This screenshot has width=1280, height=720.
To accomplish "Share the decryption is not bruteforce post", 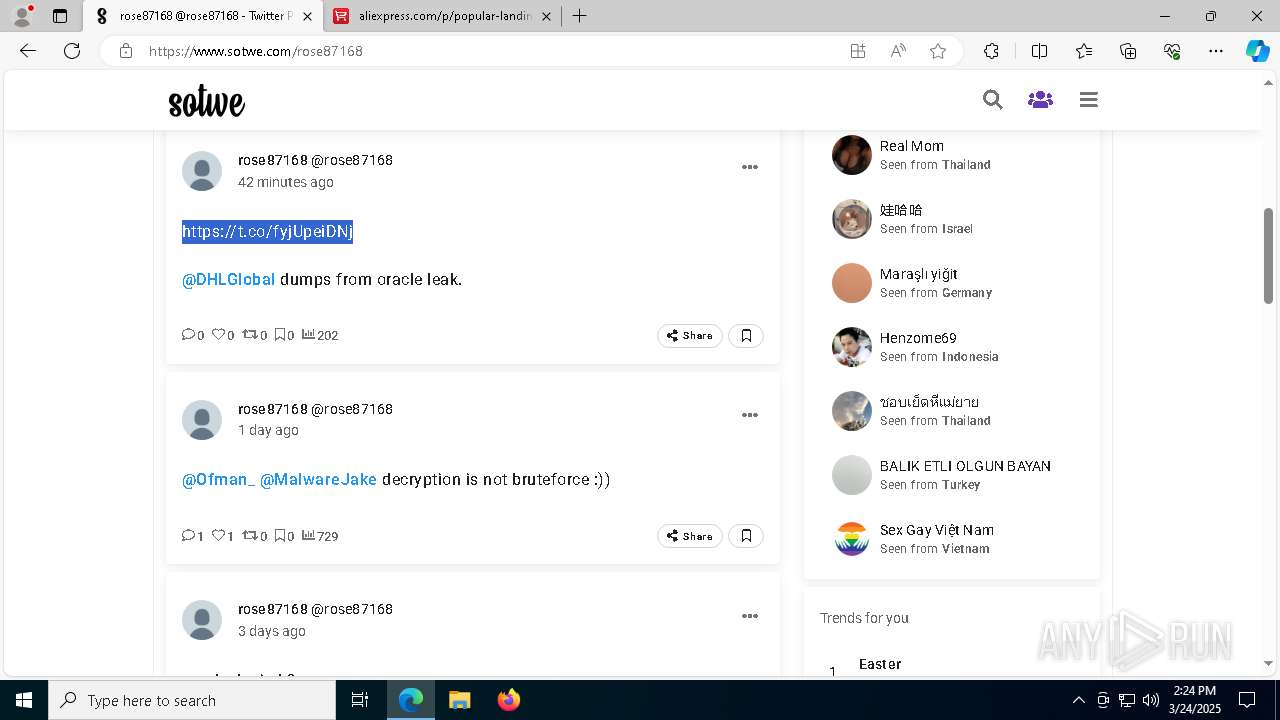I will tap(689, 536).
